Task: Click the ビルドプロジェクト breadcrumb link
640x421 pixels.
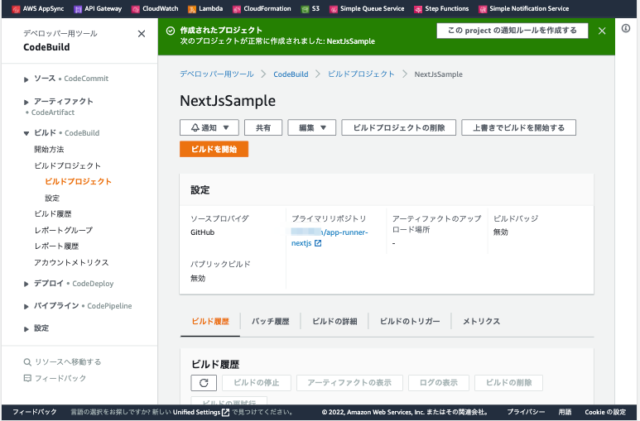Action: (361, 74)
